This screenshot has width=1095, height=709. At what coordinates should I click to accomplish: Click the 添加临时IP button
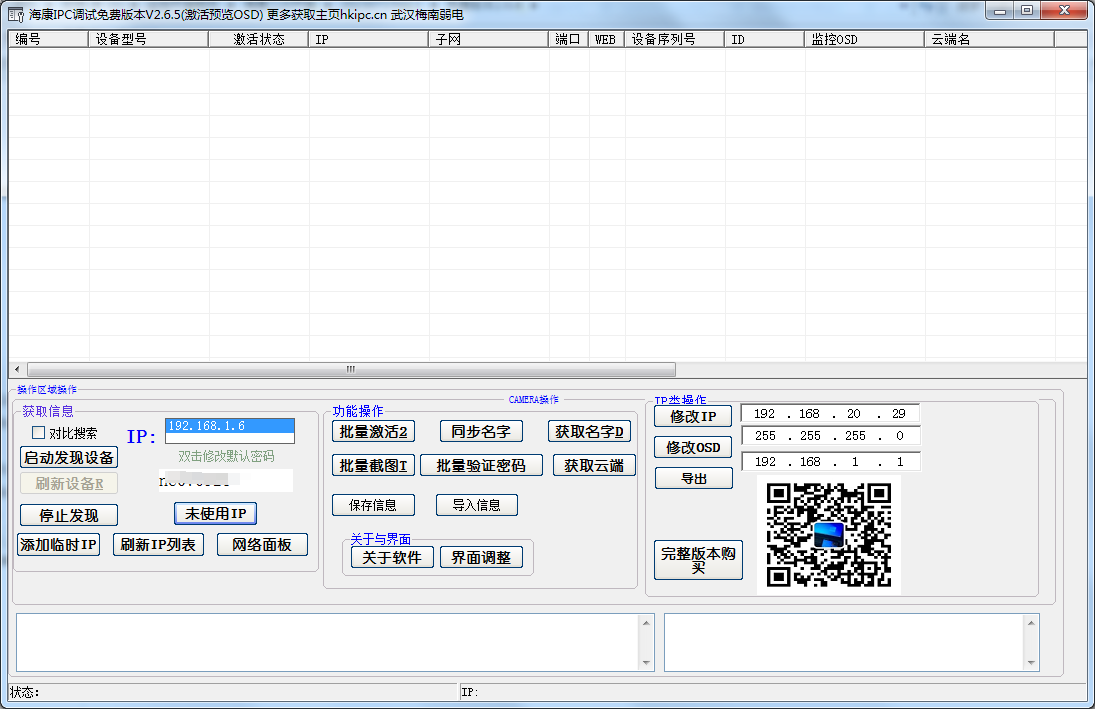tap(59, 544)
